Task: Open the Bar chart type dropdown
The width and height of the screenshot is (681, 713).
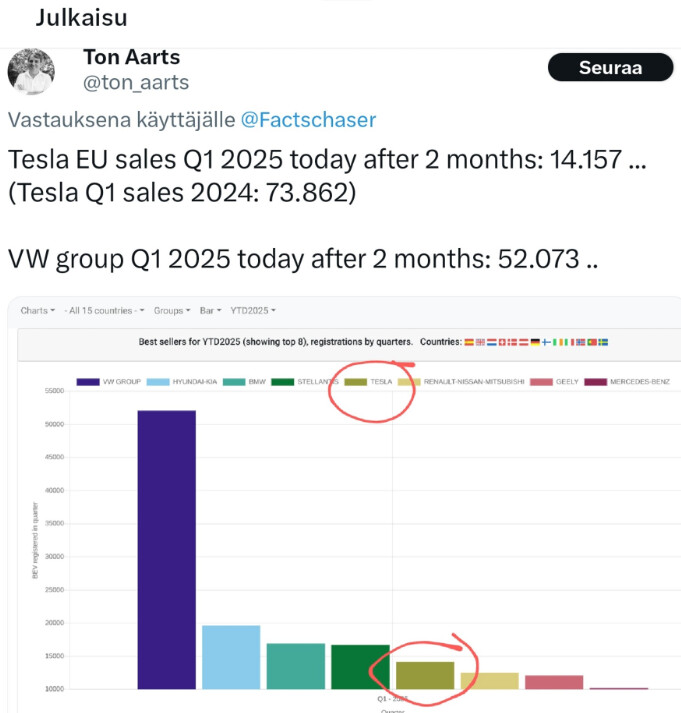Action: pyautogui.click(x=210, y=311)
